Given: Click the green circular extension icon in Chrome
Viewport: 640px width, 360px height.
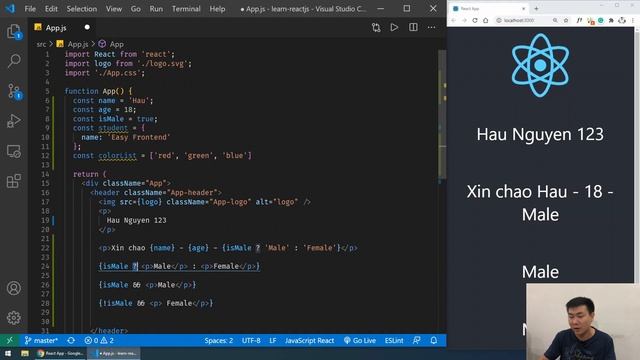Looking at the screenshot, I should pos(600,20).
